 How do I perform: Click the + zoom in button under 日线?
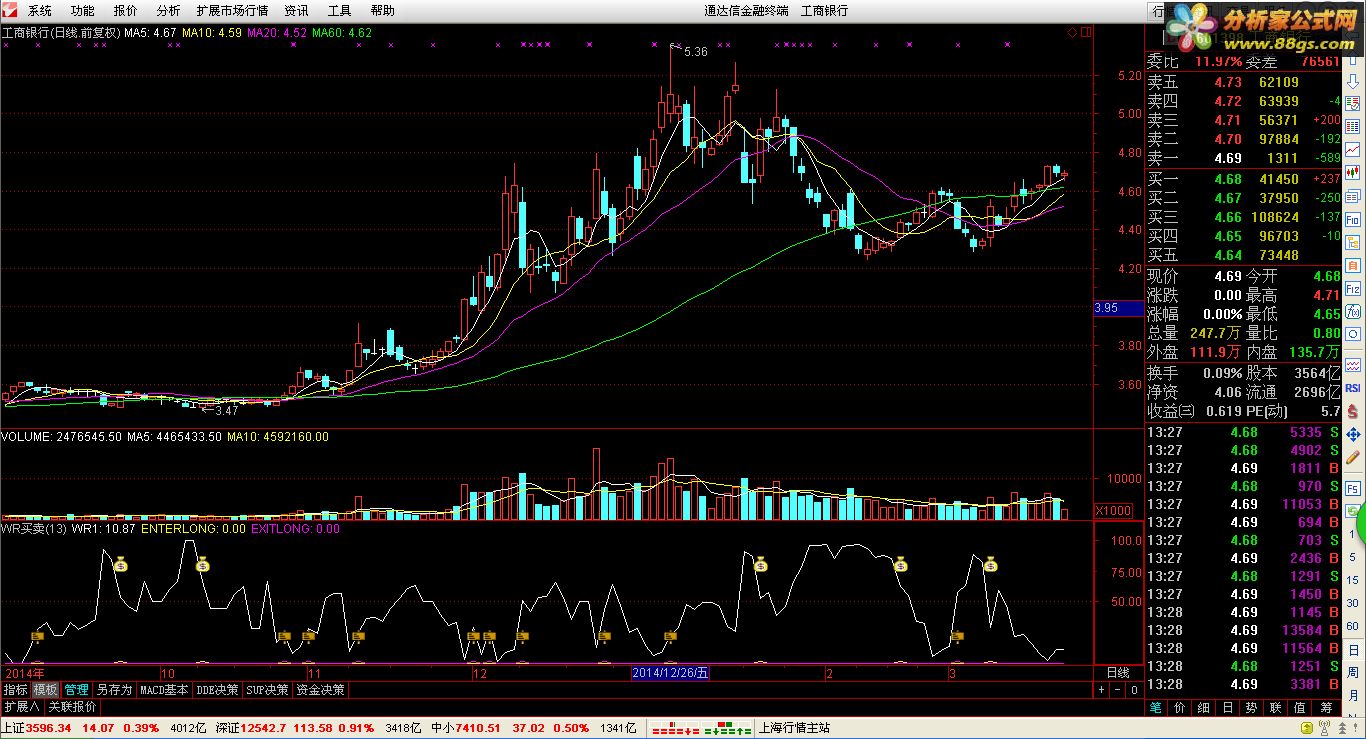click(x=1102, y=690)
